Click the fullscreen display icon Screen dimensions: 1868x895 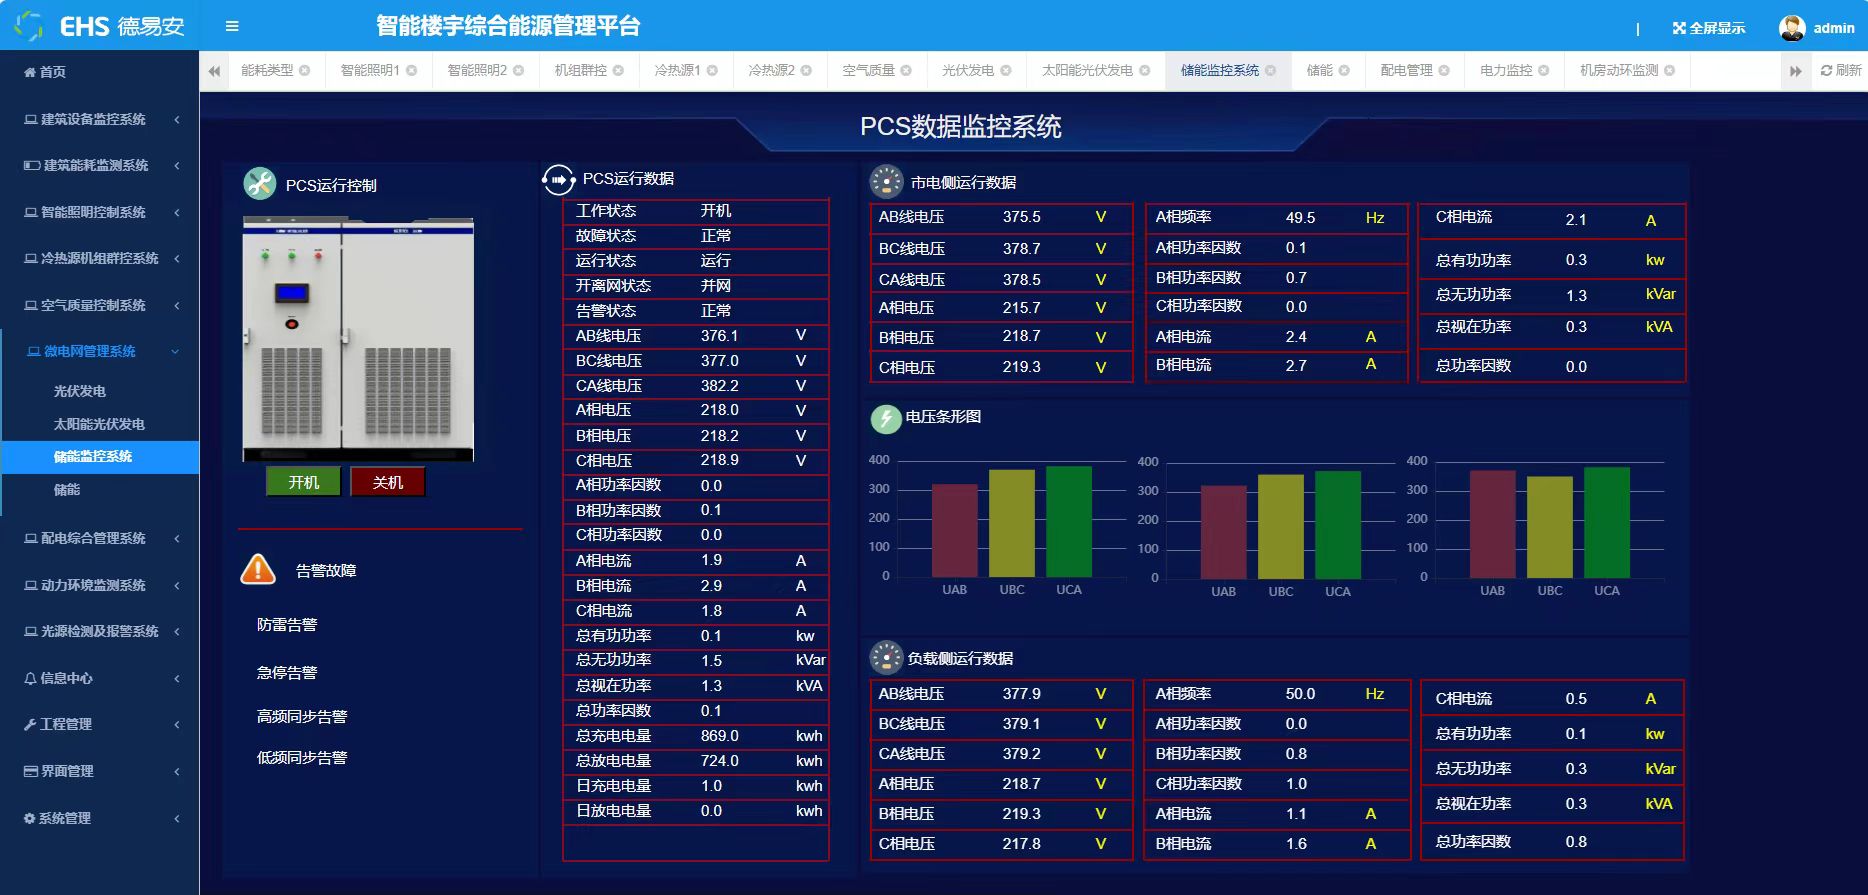click(x=1679, y=28)
